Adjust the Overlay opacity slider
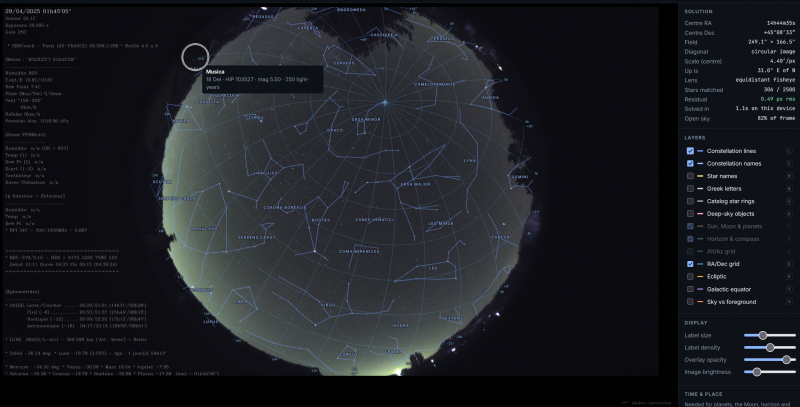 pyautogui.click(x=769, y=360)
